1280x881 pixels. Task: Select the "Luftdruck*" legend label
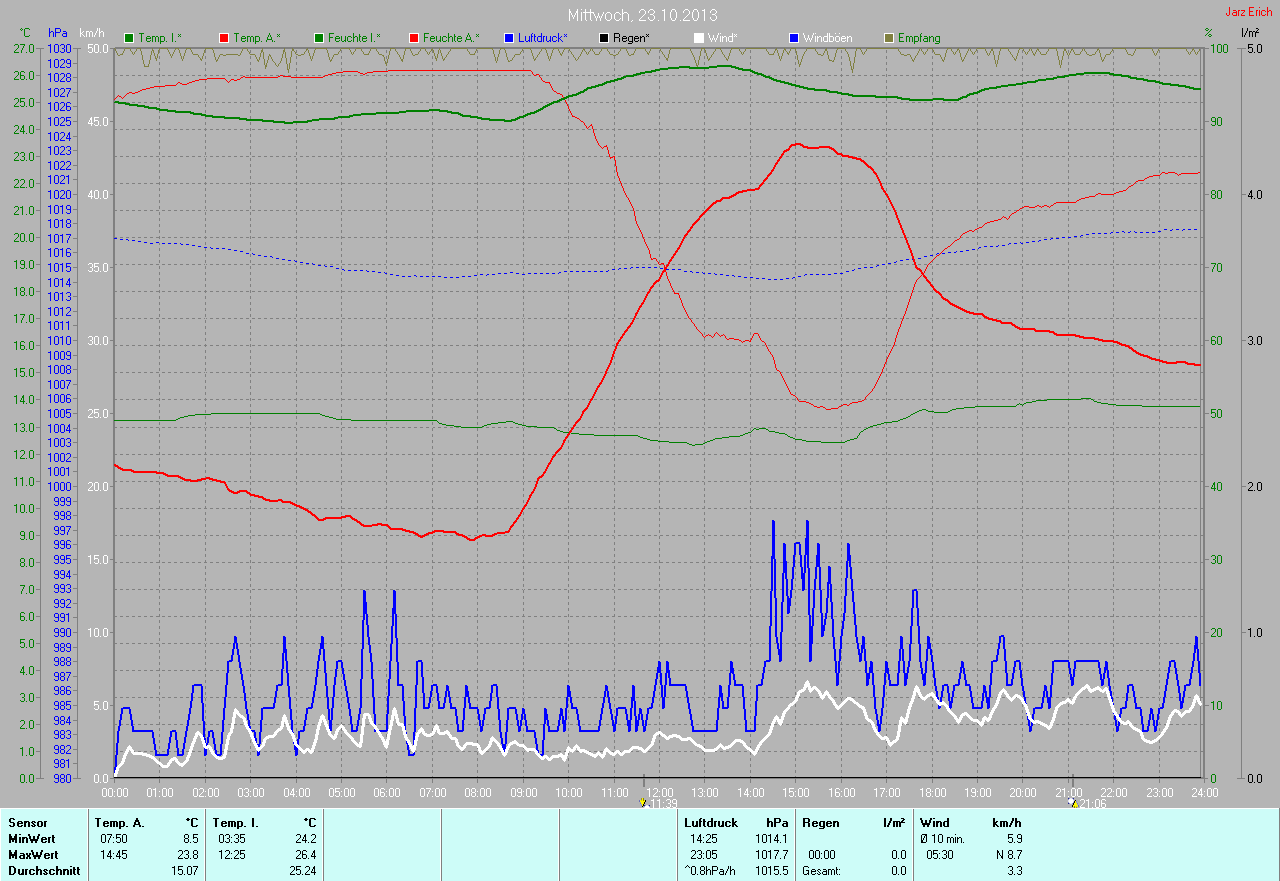[543, 38]
